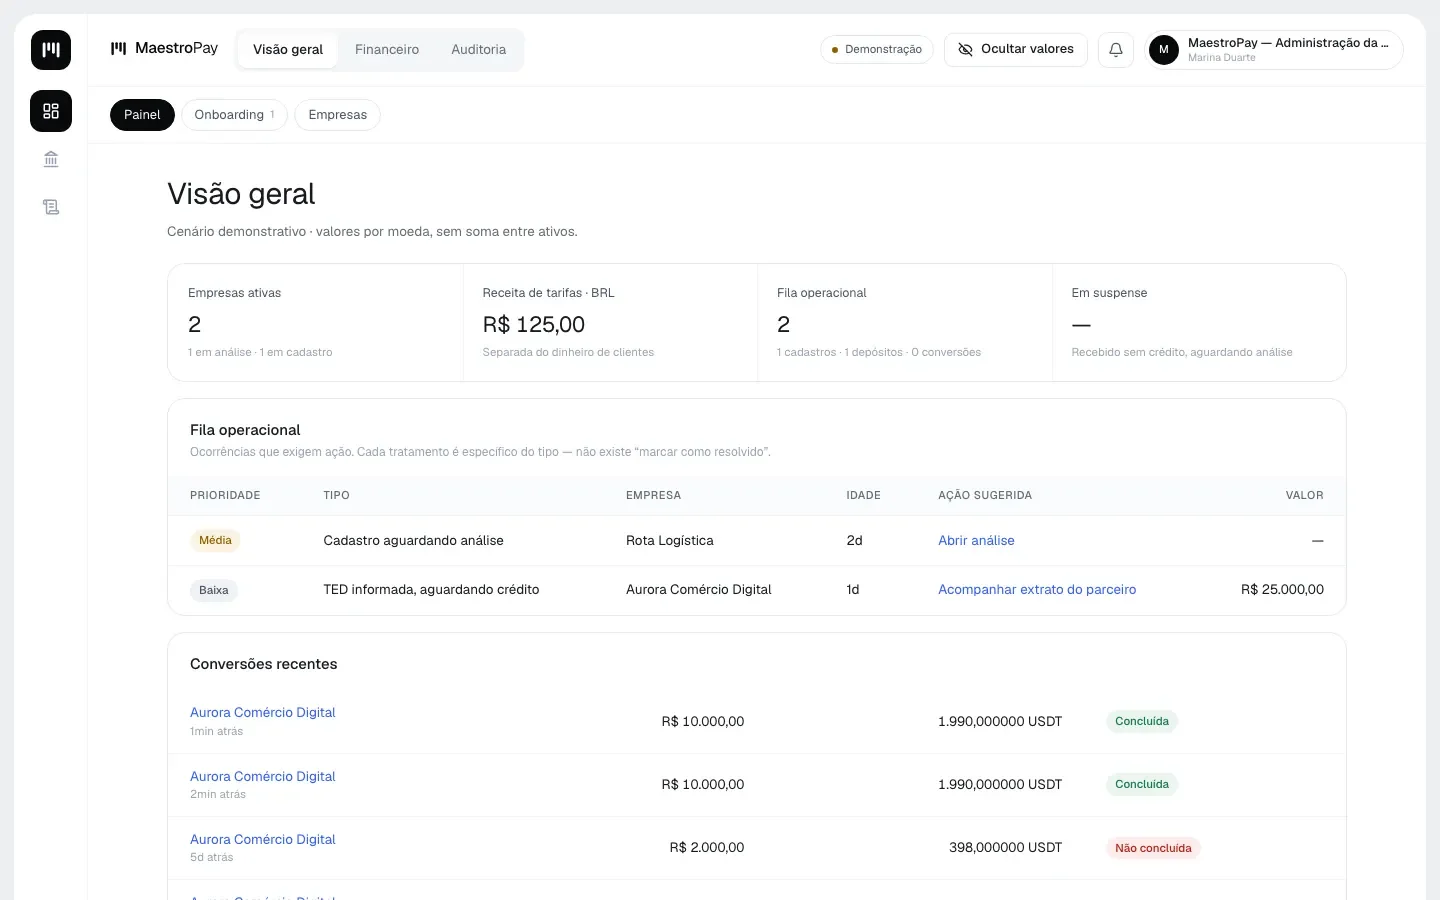Click the R$ 125,00 fee revenue value
The image size is (1440, 900).
534,324
